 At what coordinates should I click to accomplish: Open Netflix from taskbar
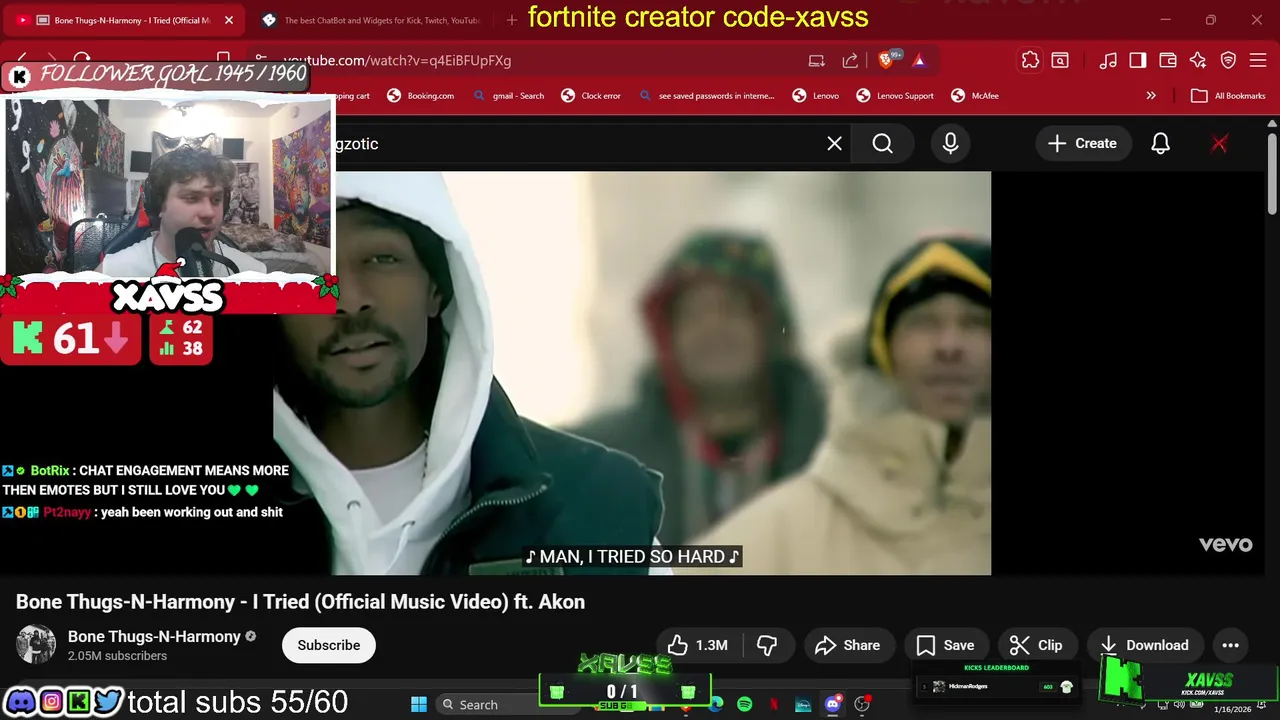(x=774, y=705)
